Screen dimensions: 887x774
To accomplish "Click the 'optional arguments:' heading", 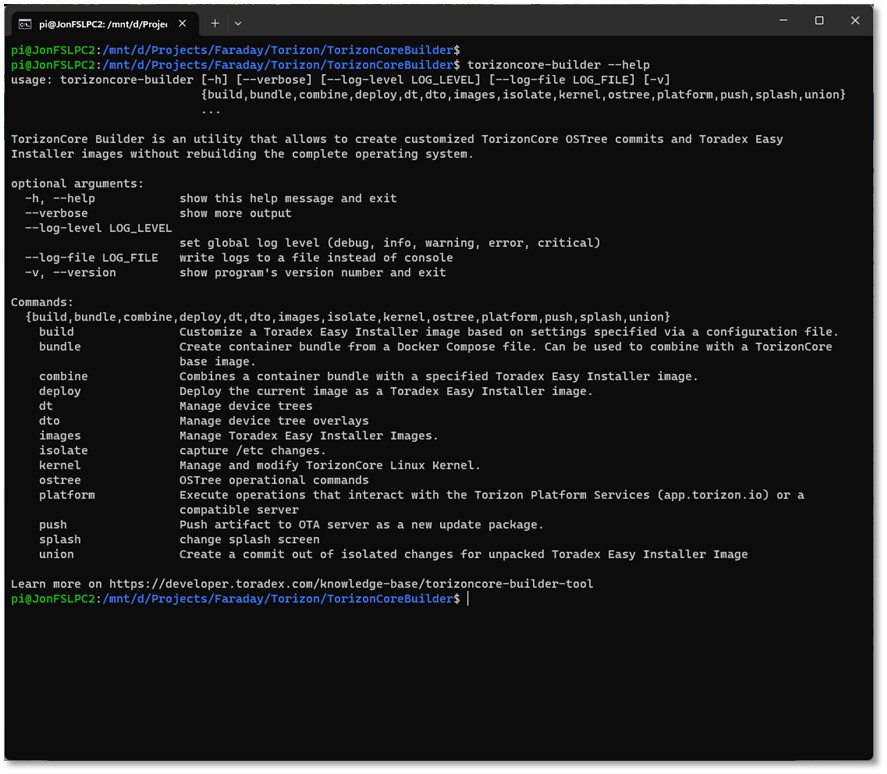I will click(x=77, y=184).
